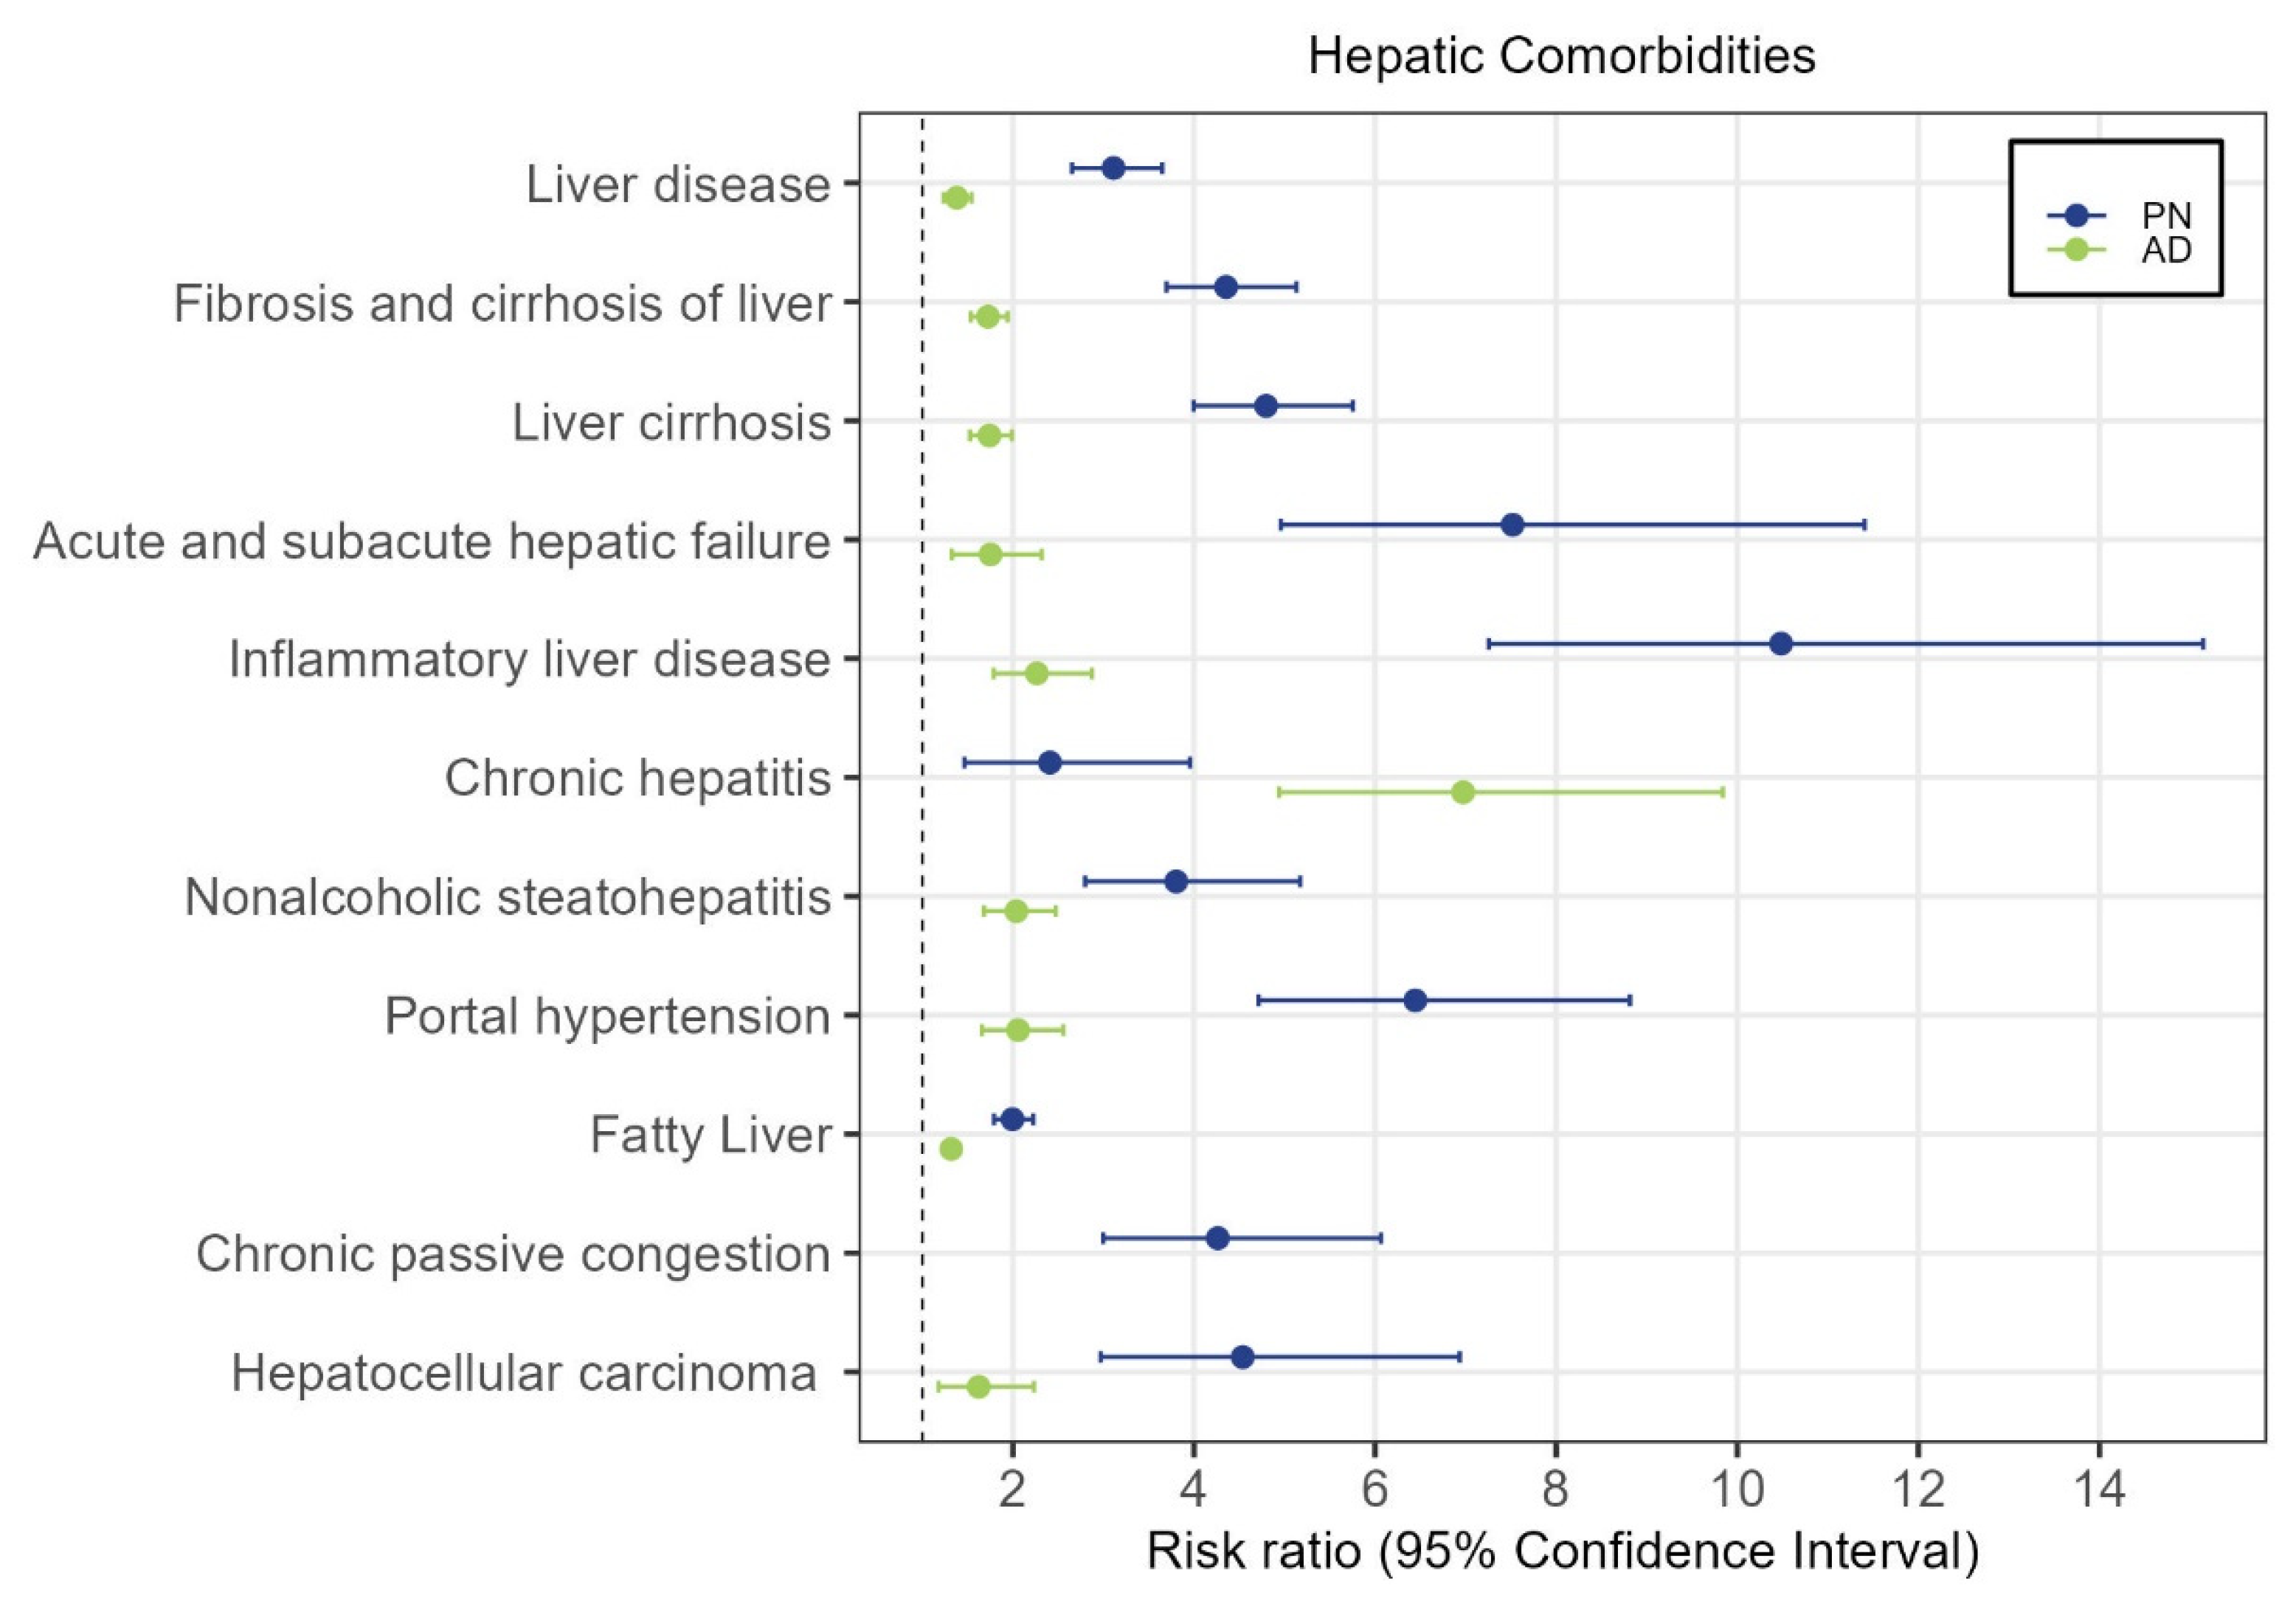Select the PN point for Portal hypertension
This screenshot has height=1604, width=2296.
[x=1415, y=1000]
